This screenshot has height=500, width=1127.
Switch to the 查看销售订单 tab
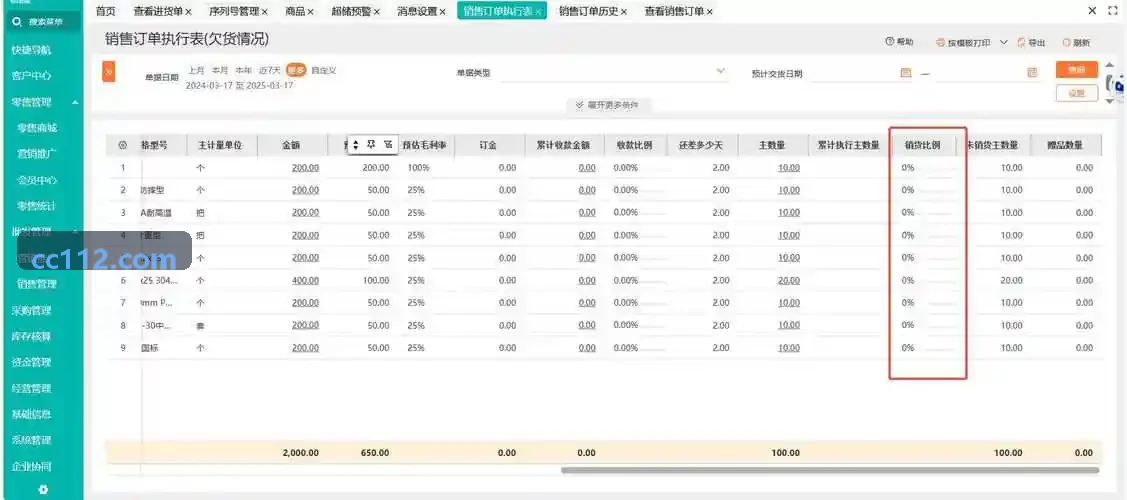(674, 11)
